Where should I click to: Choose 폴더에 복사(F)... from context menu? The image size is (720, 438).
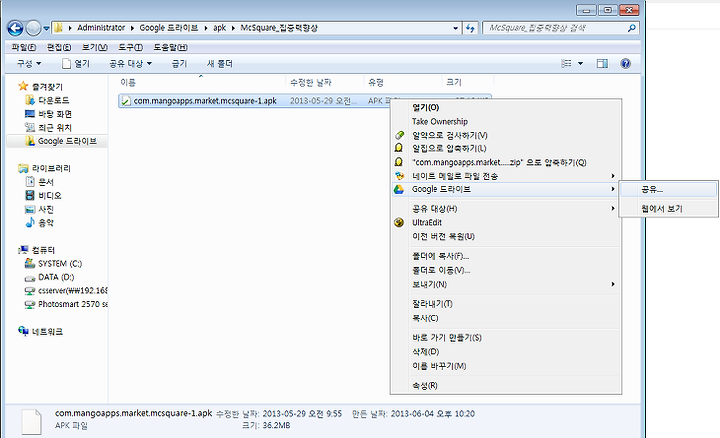[506, 256]
